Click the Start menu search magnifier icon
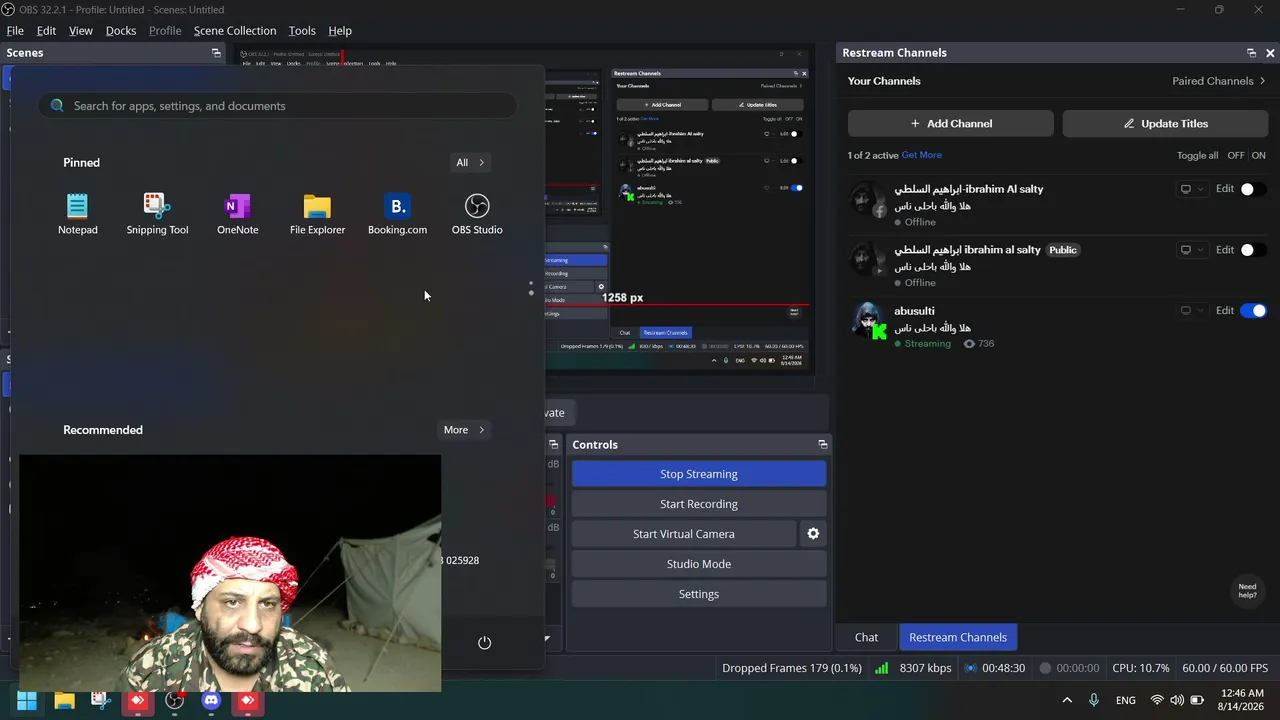1280x720 pixels. [x=57, y=106]
